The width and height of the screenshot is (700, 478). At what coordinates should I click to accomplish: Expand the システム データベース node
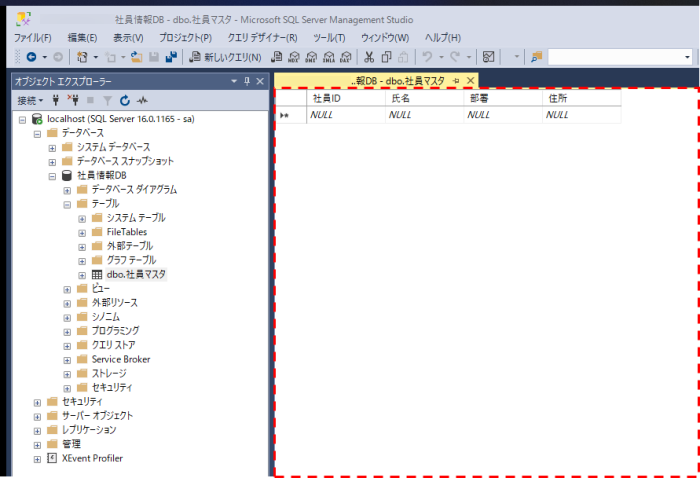point(53,147)
